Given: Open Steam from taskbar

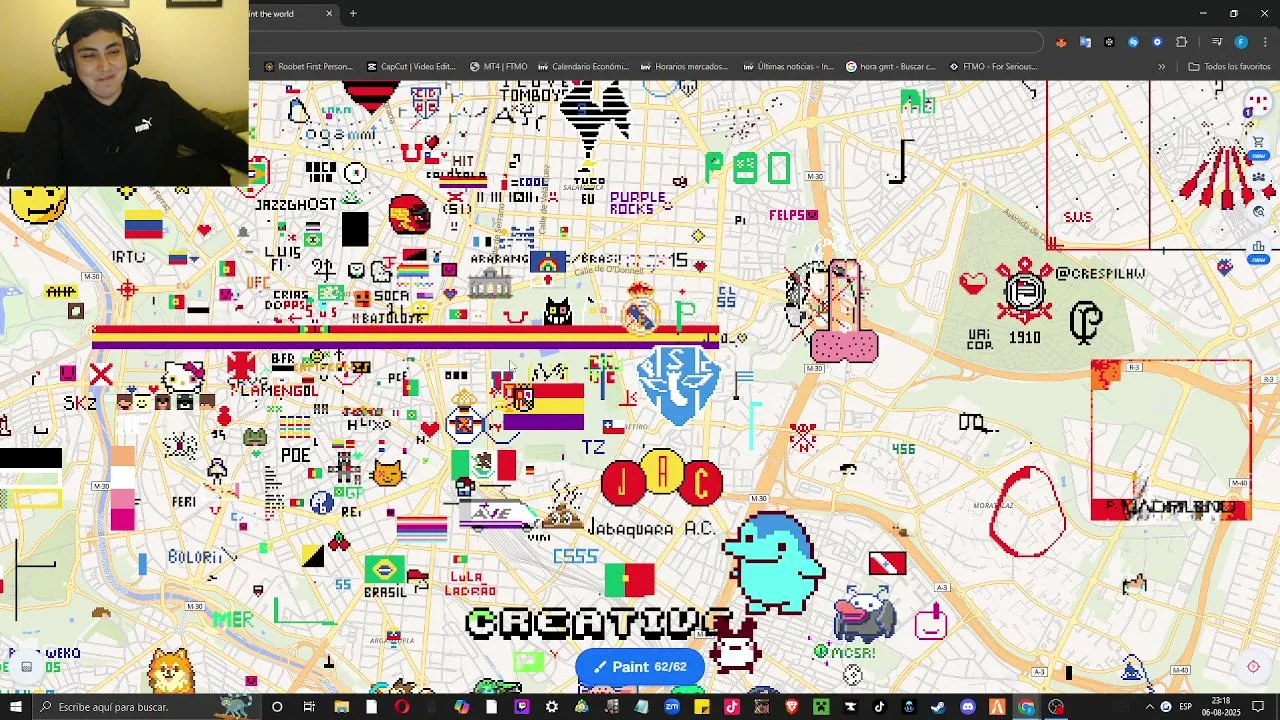Looking at the screenshot, I should tap(938, 707).
